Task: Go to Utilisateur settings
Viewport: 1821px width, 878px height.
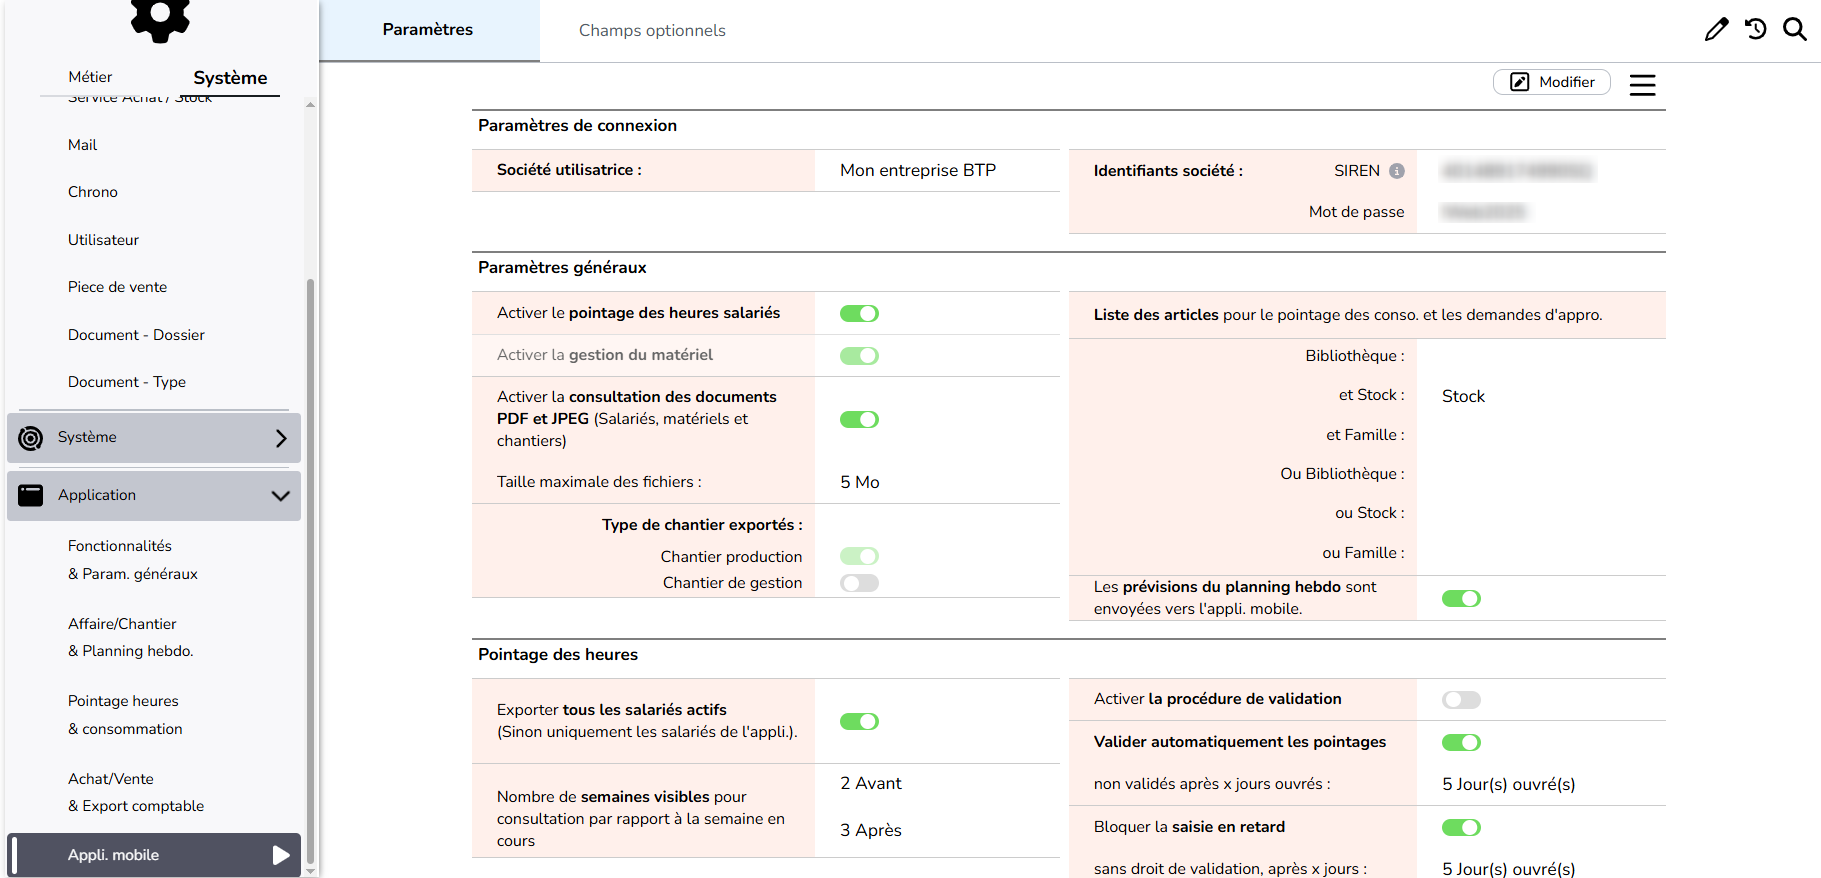Action: click(x=103, y=240)
